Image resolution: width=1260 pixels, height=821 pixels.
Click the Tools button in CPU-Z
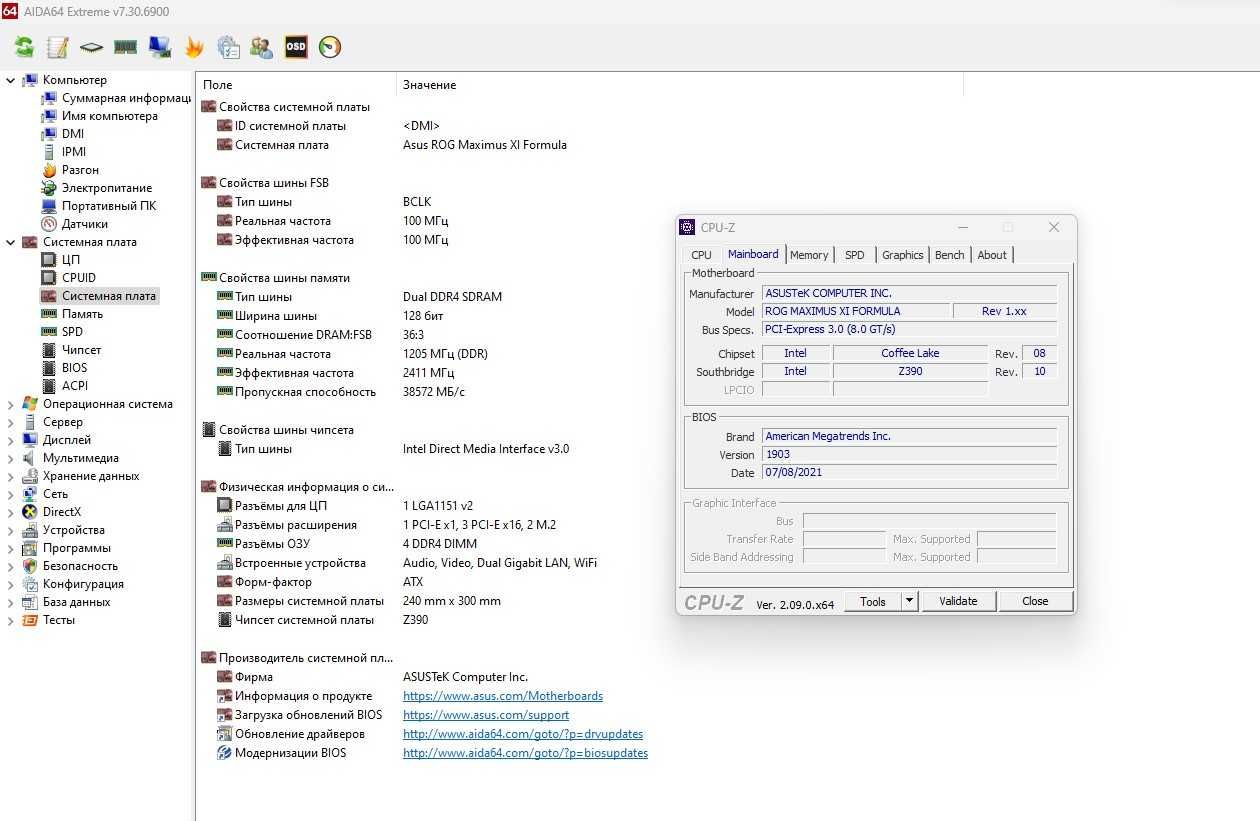pyautogui.click(x=873, y=601)
